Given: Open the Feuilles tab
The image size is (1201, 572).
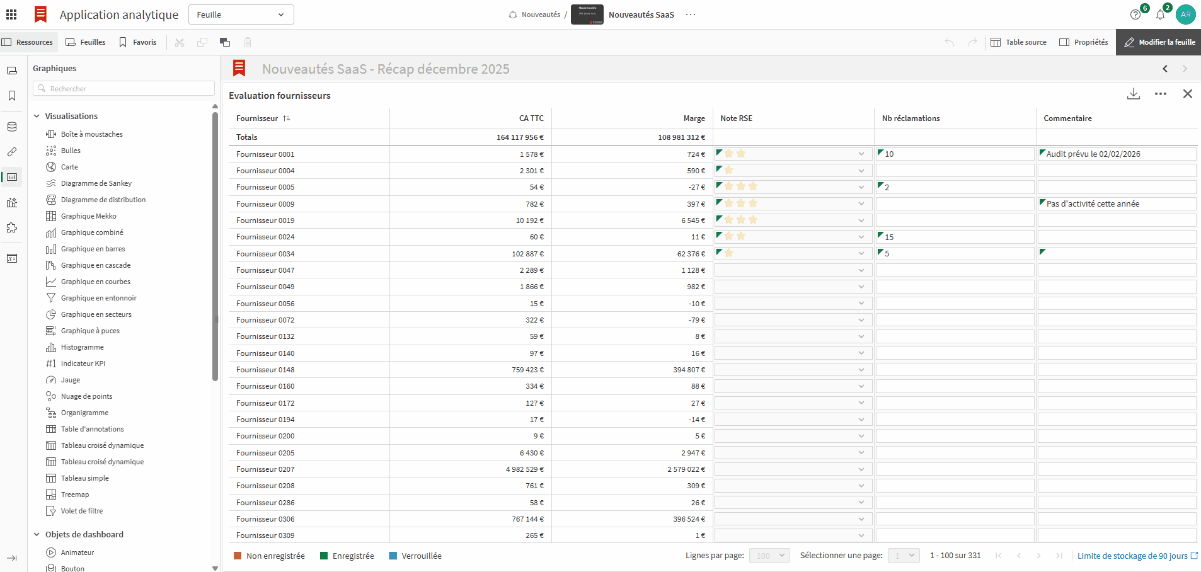Looking at the screenshot, I should (x=85, y=43).
